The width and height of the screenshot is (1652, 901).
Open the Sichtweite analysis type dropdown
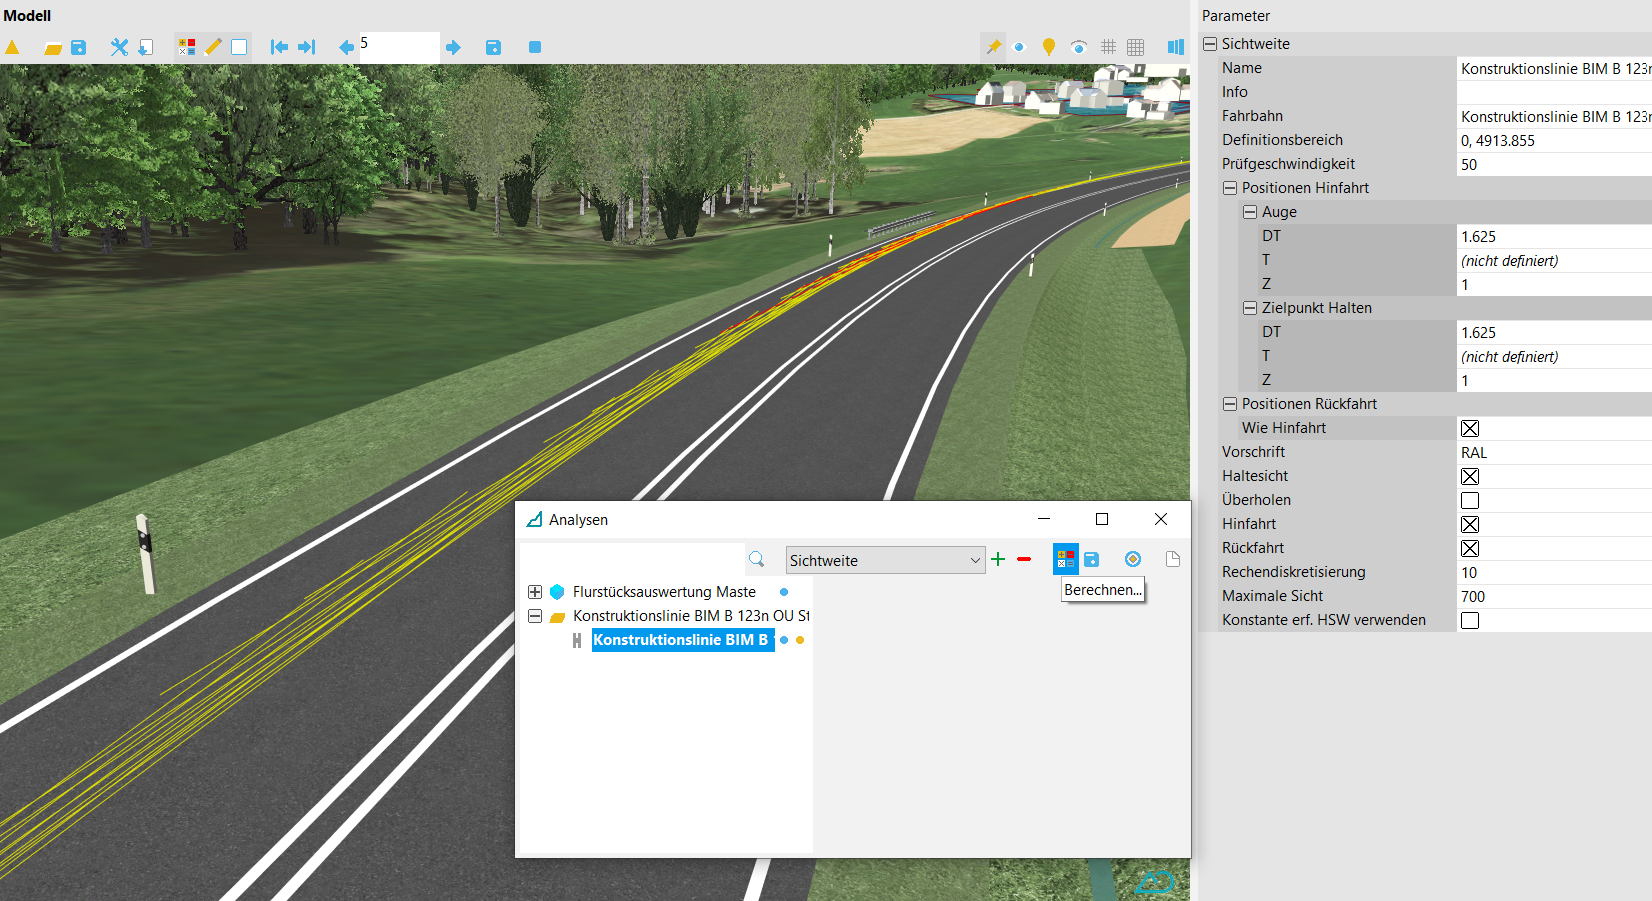tap(885, 560)
